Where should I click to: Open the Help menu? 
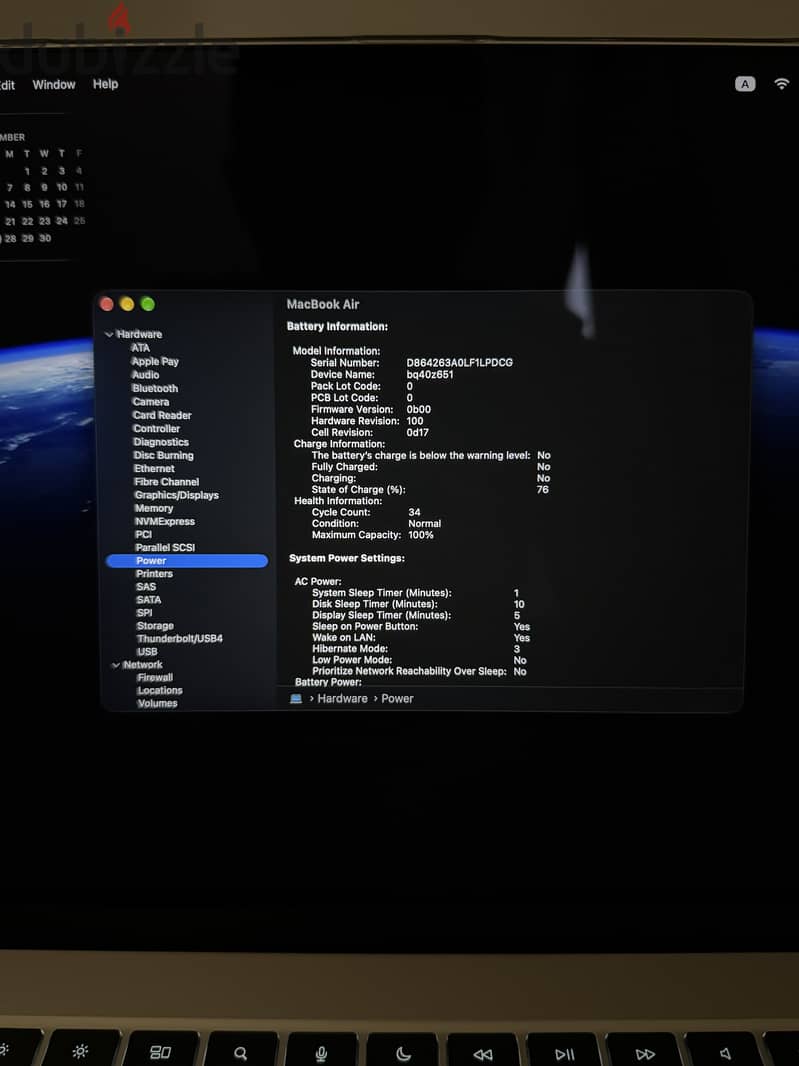tap(105, 84)
